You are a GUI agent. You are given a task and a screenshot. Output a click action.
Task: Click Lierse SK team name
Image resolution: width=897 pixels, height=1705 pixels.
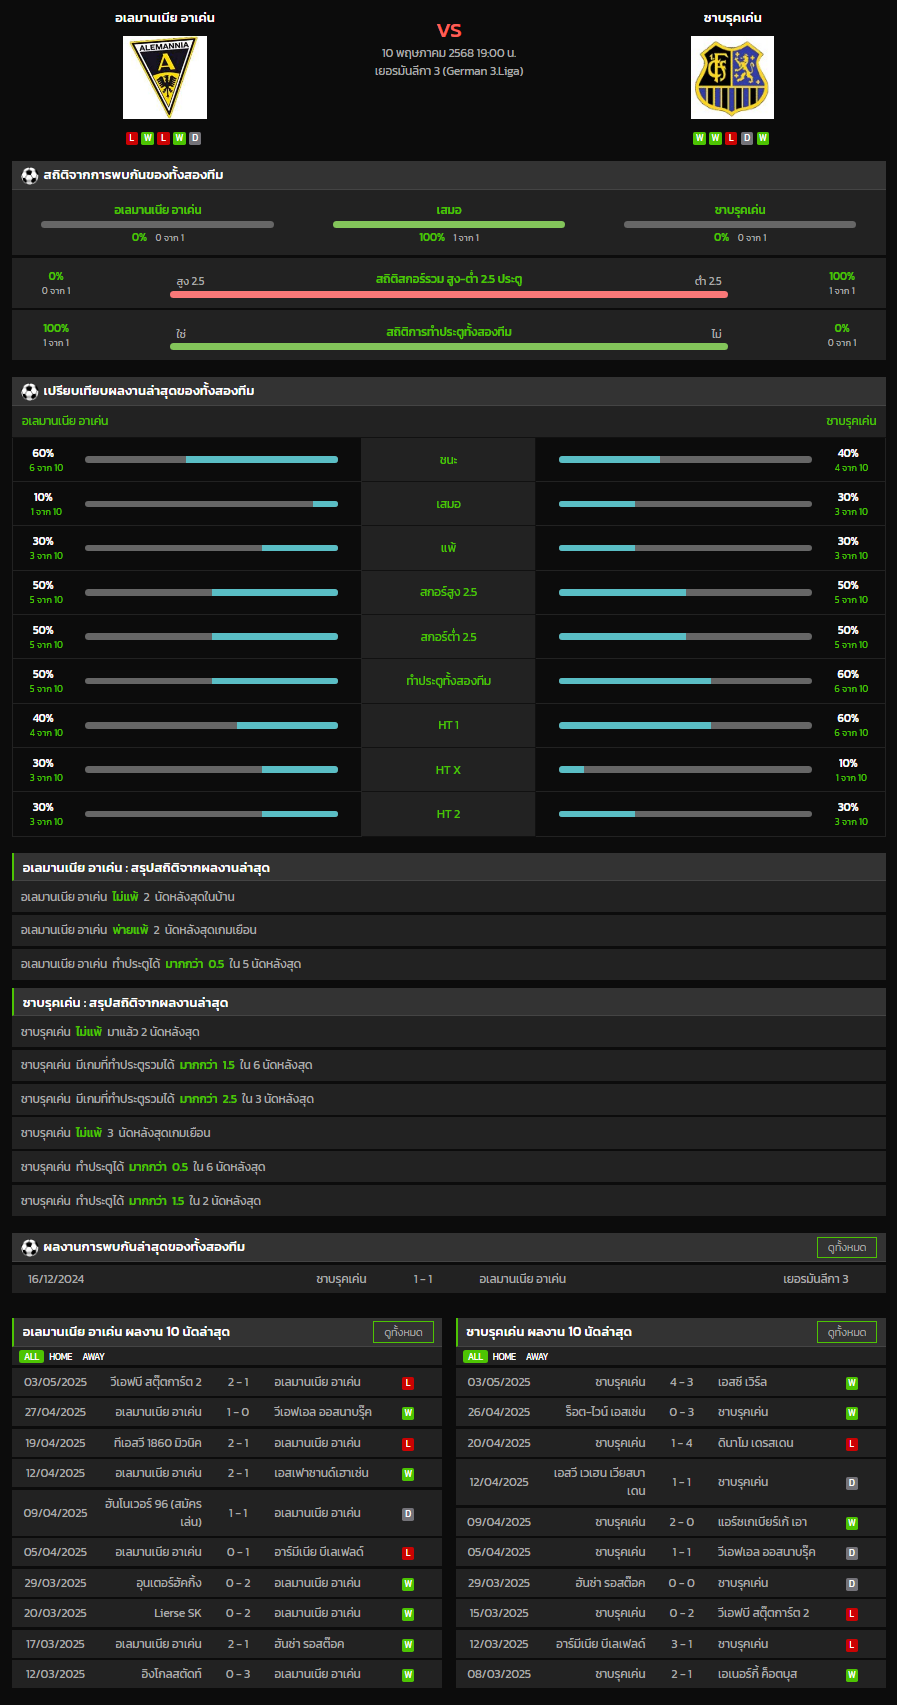coord(178,1613)
